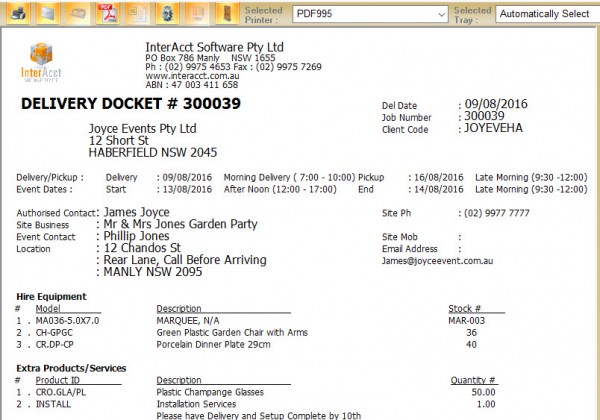Click the Joyce Events Pty Ltd name
Viewport: 600px width, 420px height.
pos(142,129)
